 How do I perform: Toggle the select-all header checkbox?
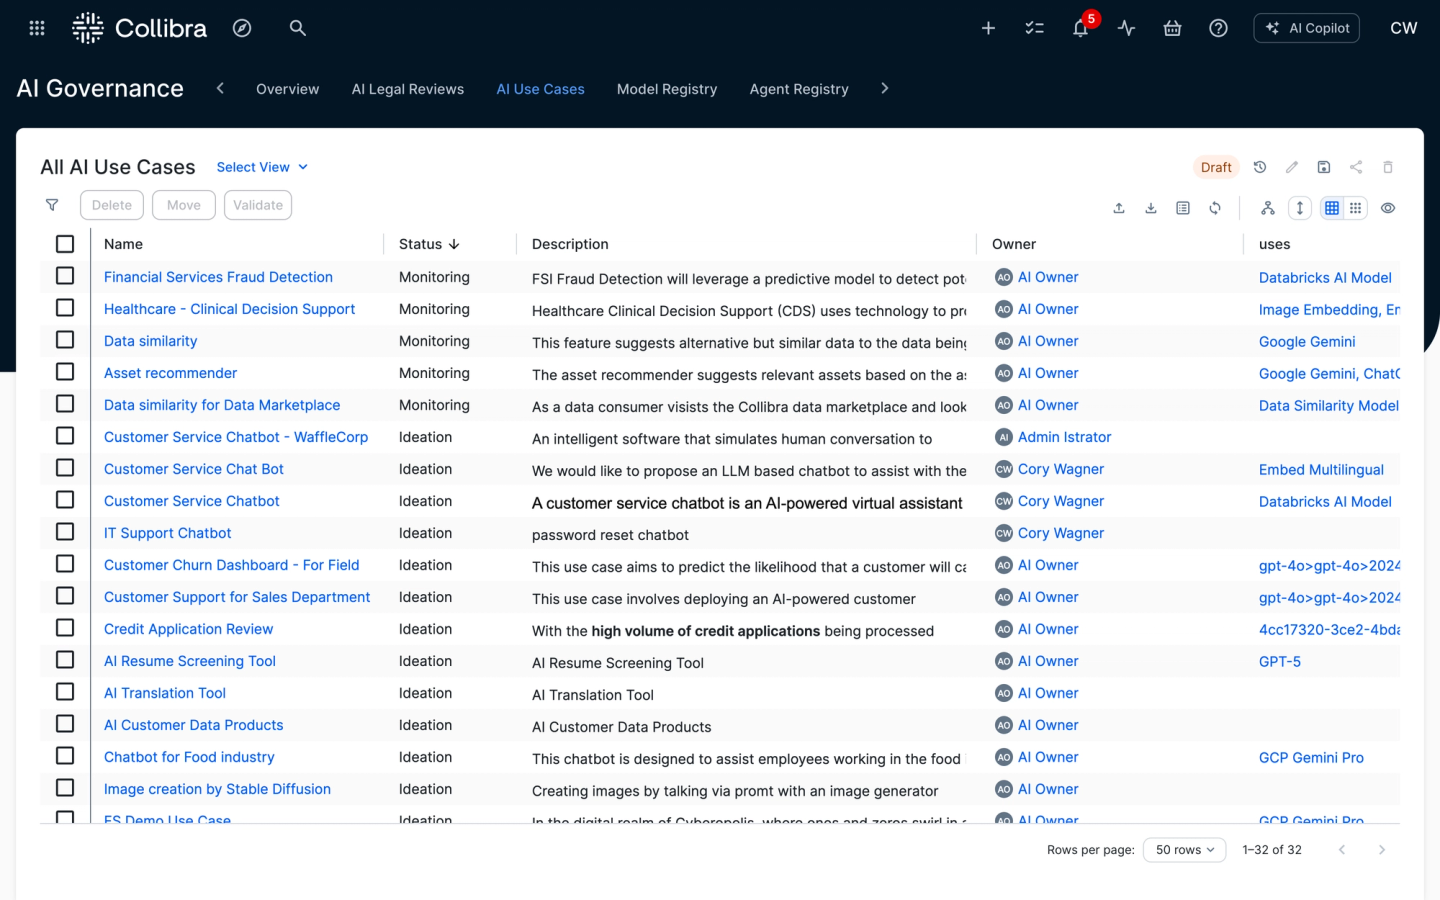click(65, 244)
